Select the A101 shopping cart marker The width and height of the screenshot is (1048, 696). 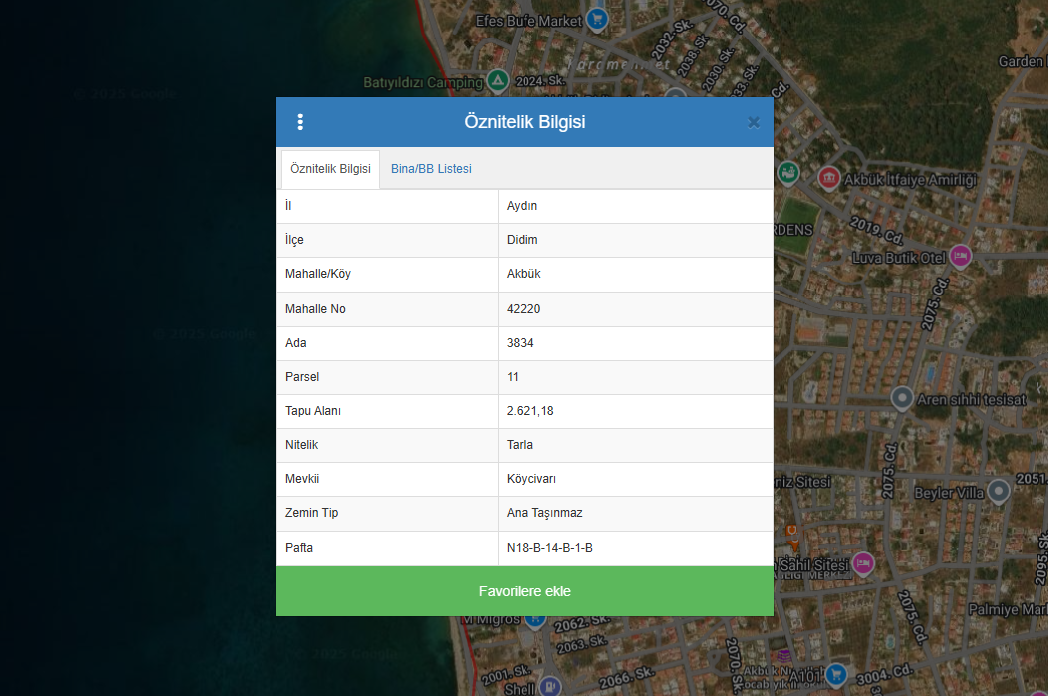coord(836,675)
